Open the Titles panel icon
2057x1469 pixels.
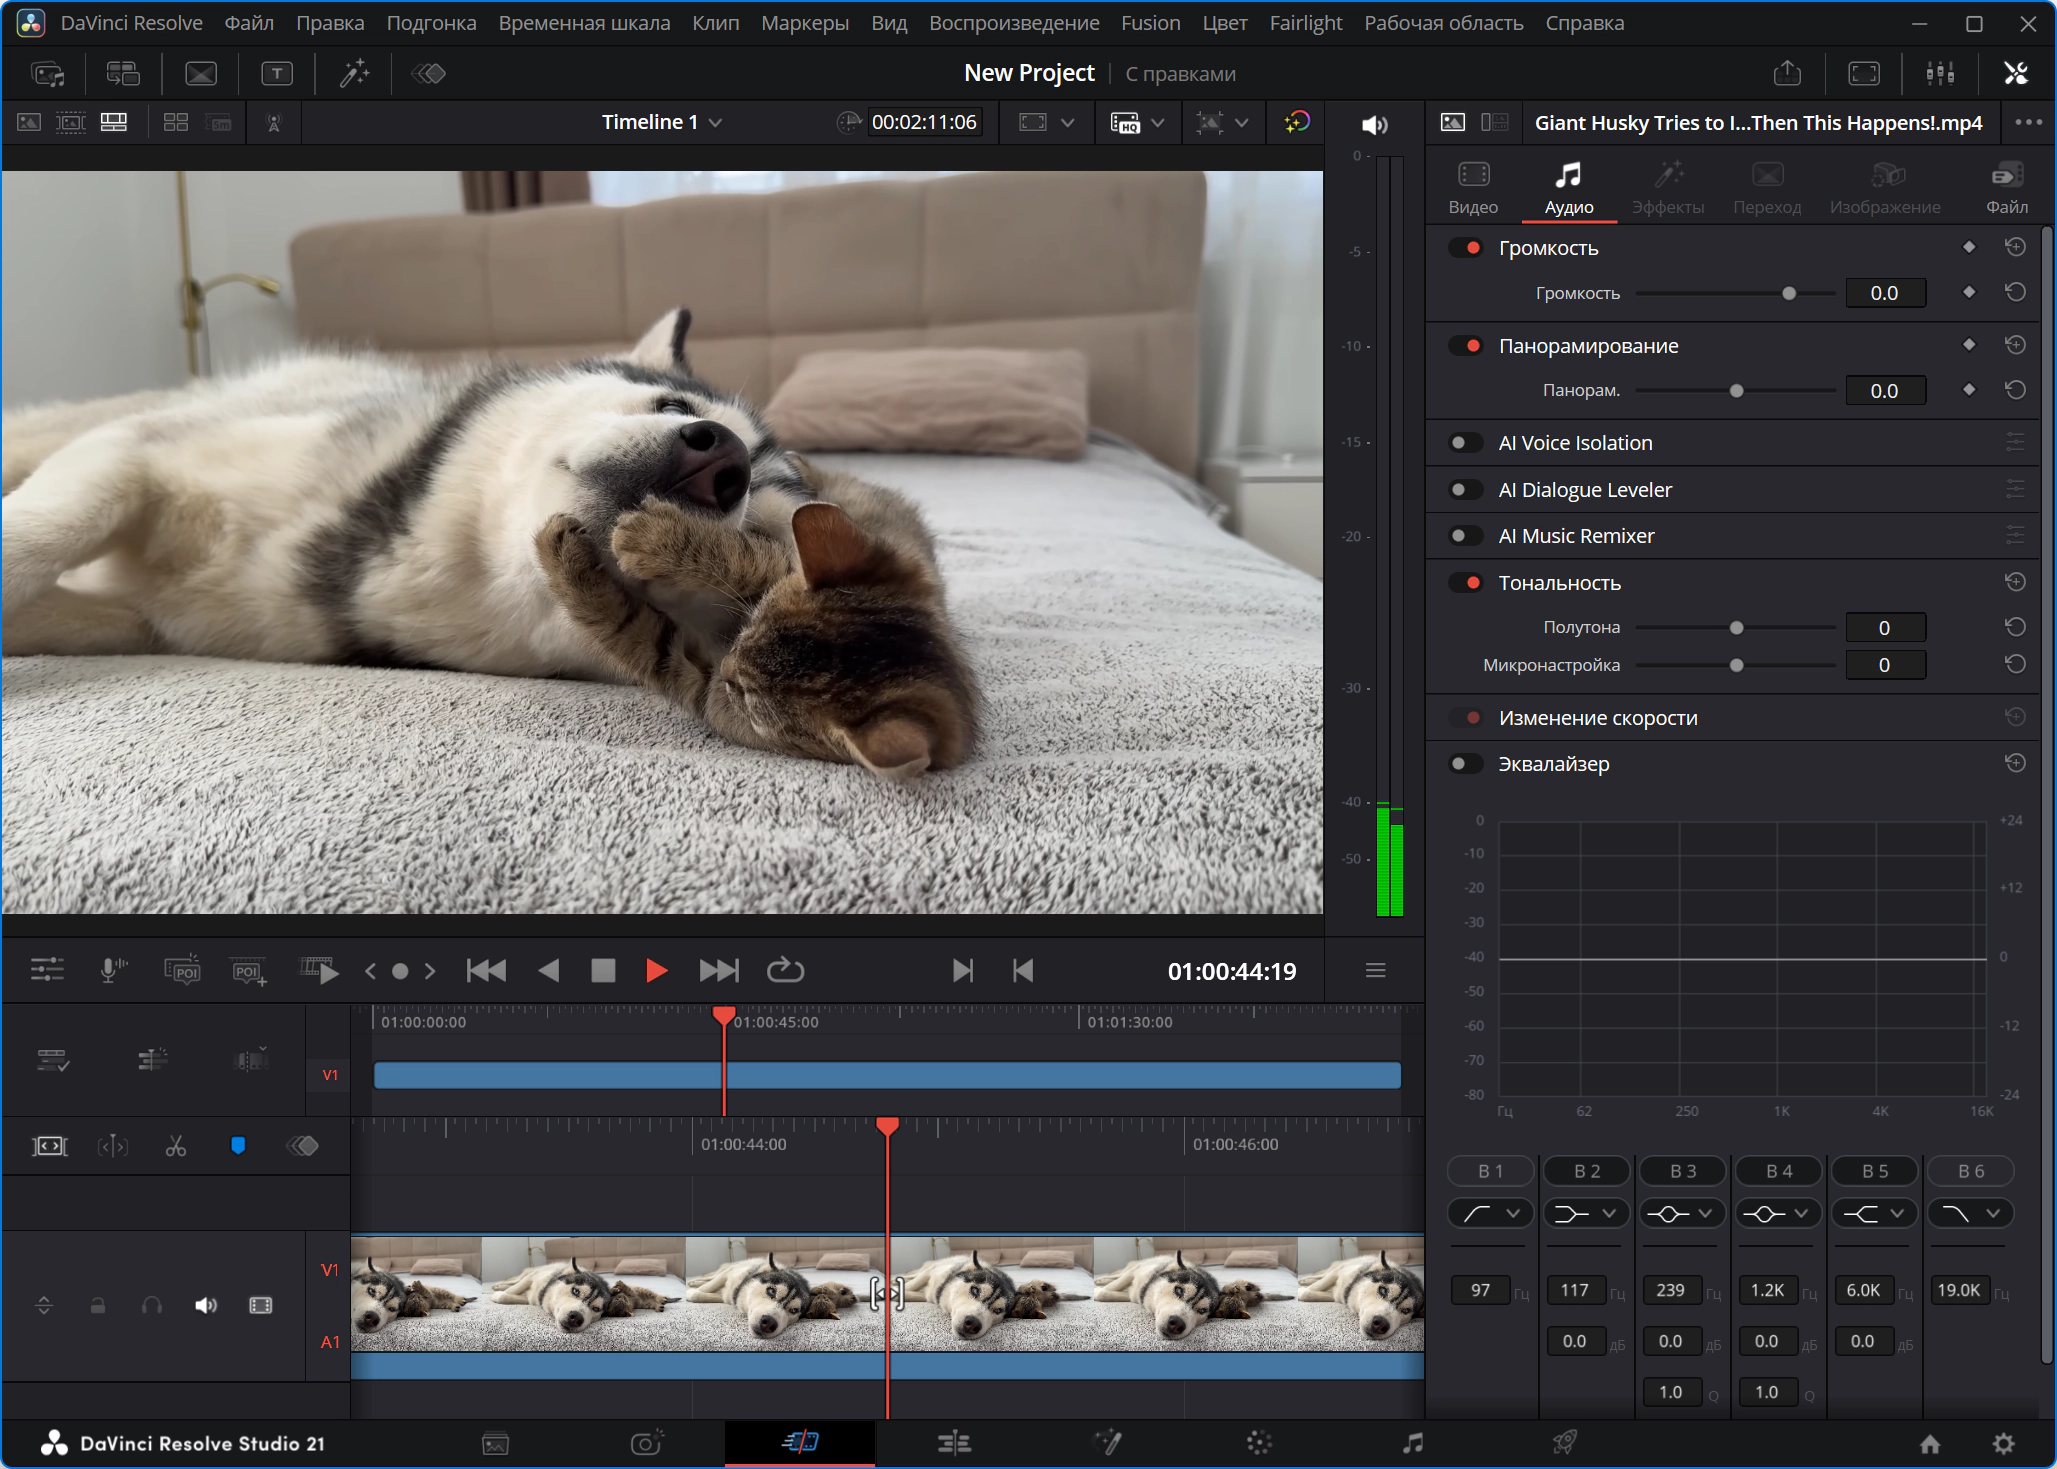tap(277, 73)
